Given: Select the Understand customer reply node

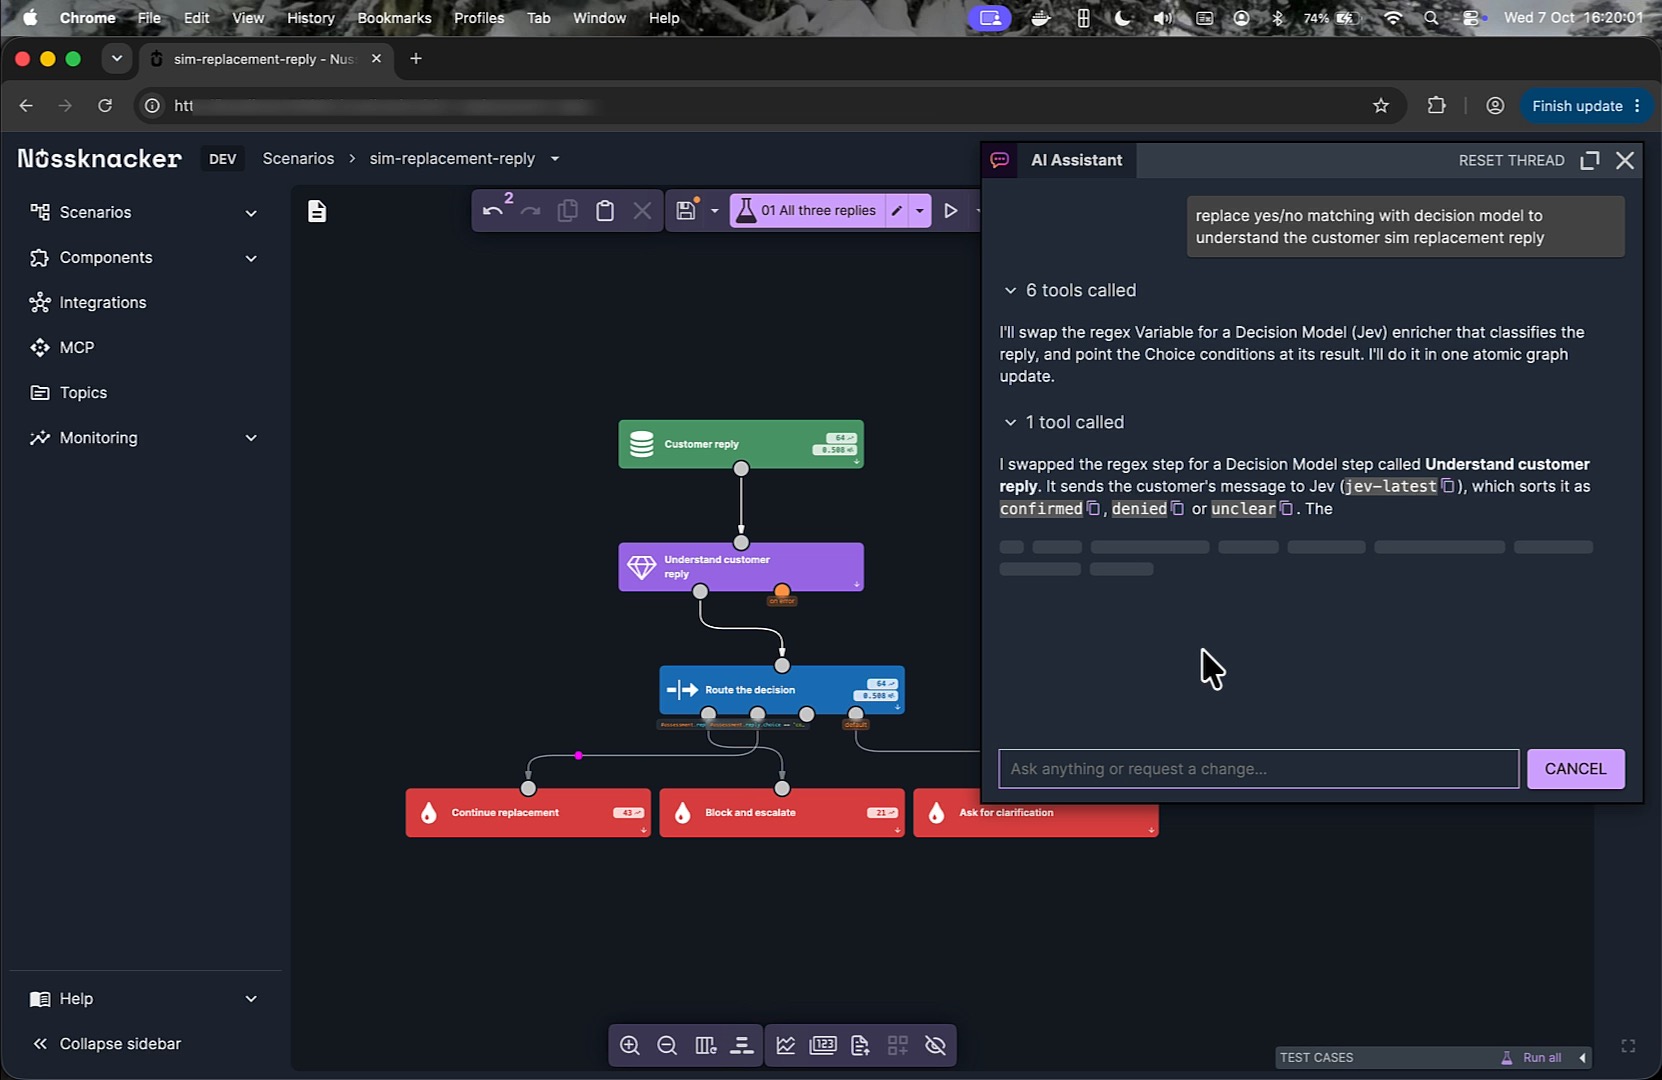Looking at the screenshot, I should click(x=741, y=567).
